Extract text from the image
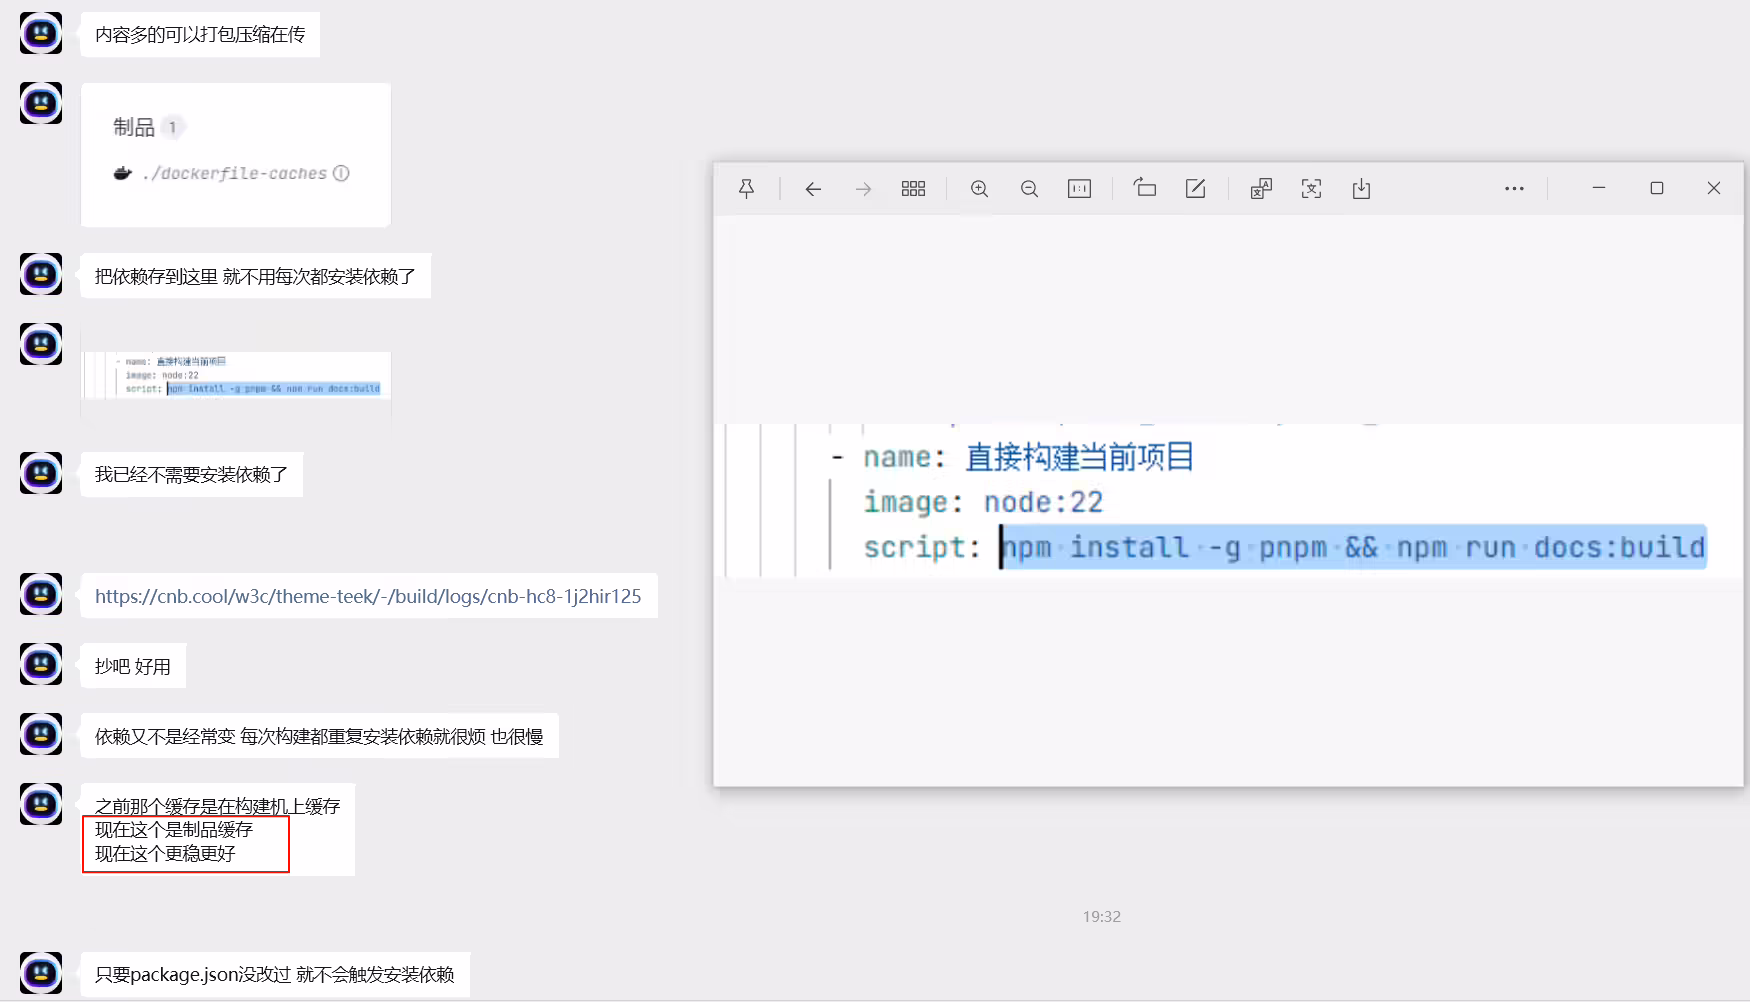This screenshot has width=1750, height=1002. tap(1311, 188)
